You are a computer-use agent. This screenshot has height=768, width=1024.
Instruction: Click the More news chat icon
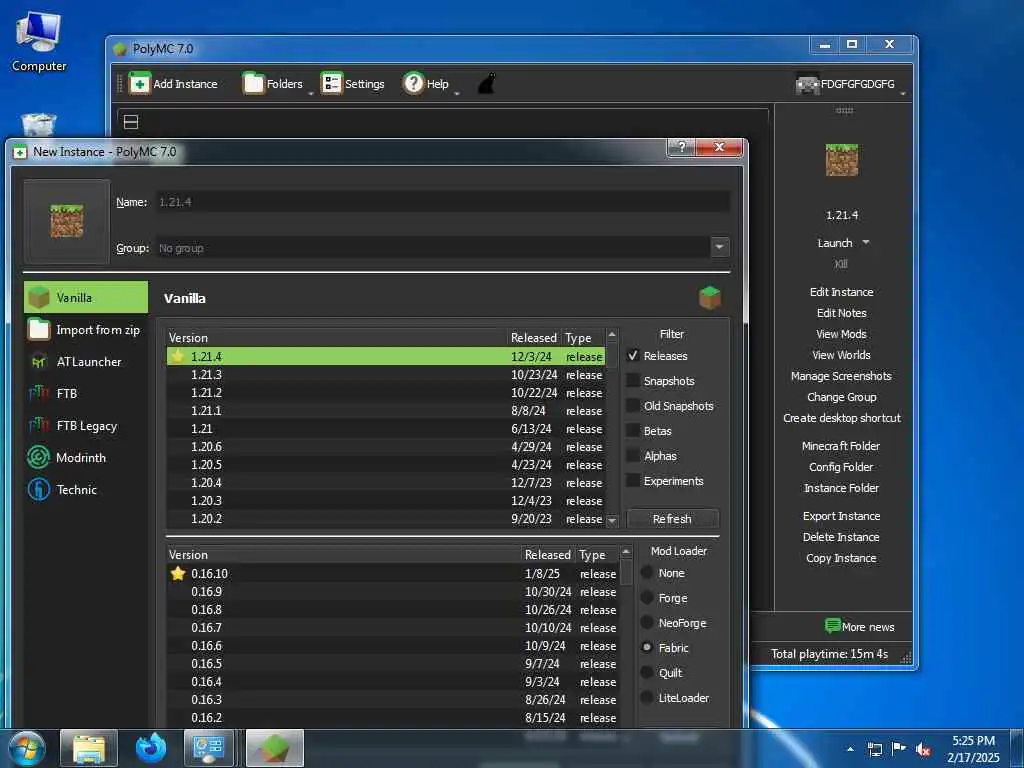[832, 626]
